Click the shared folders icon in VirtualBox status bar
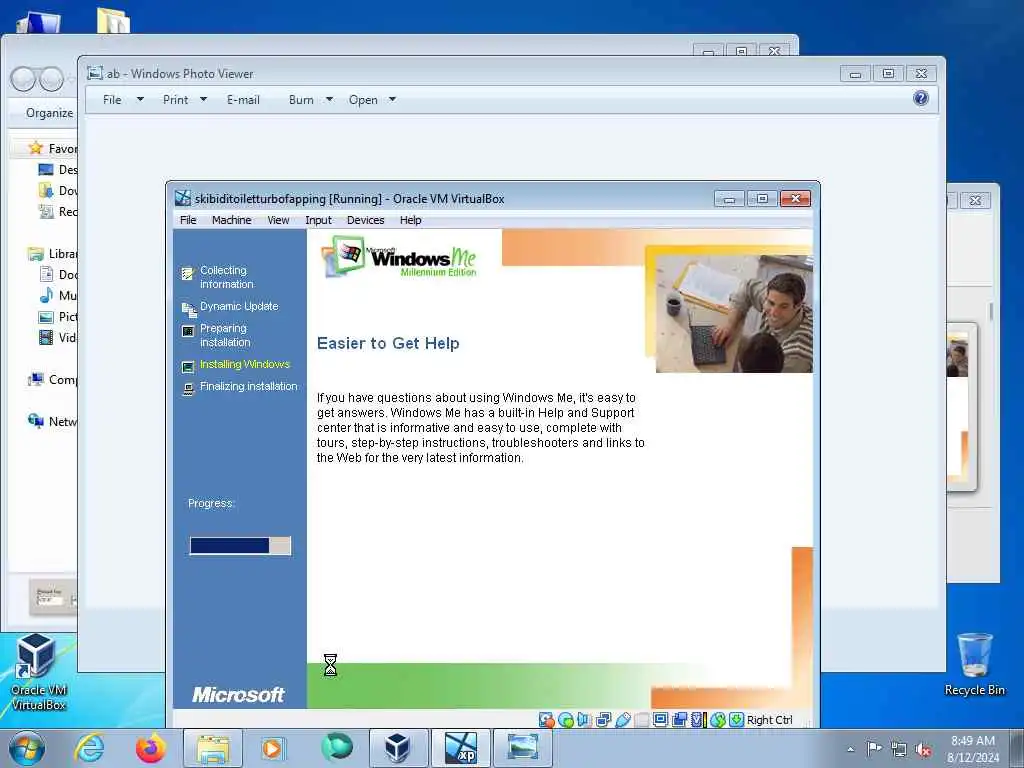 coord(641,720)
